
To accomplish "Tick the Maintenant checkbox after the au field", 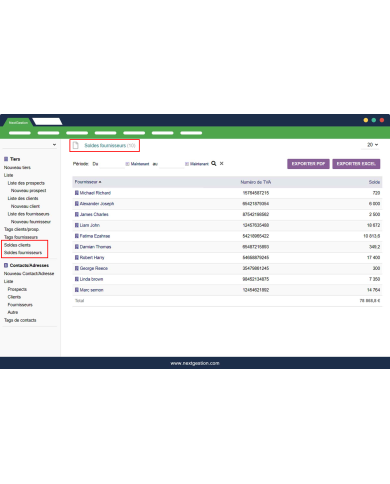I will (187, 164).
